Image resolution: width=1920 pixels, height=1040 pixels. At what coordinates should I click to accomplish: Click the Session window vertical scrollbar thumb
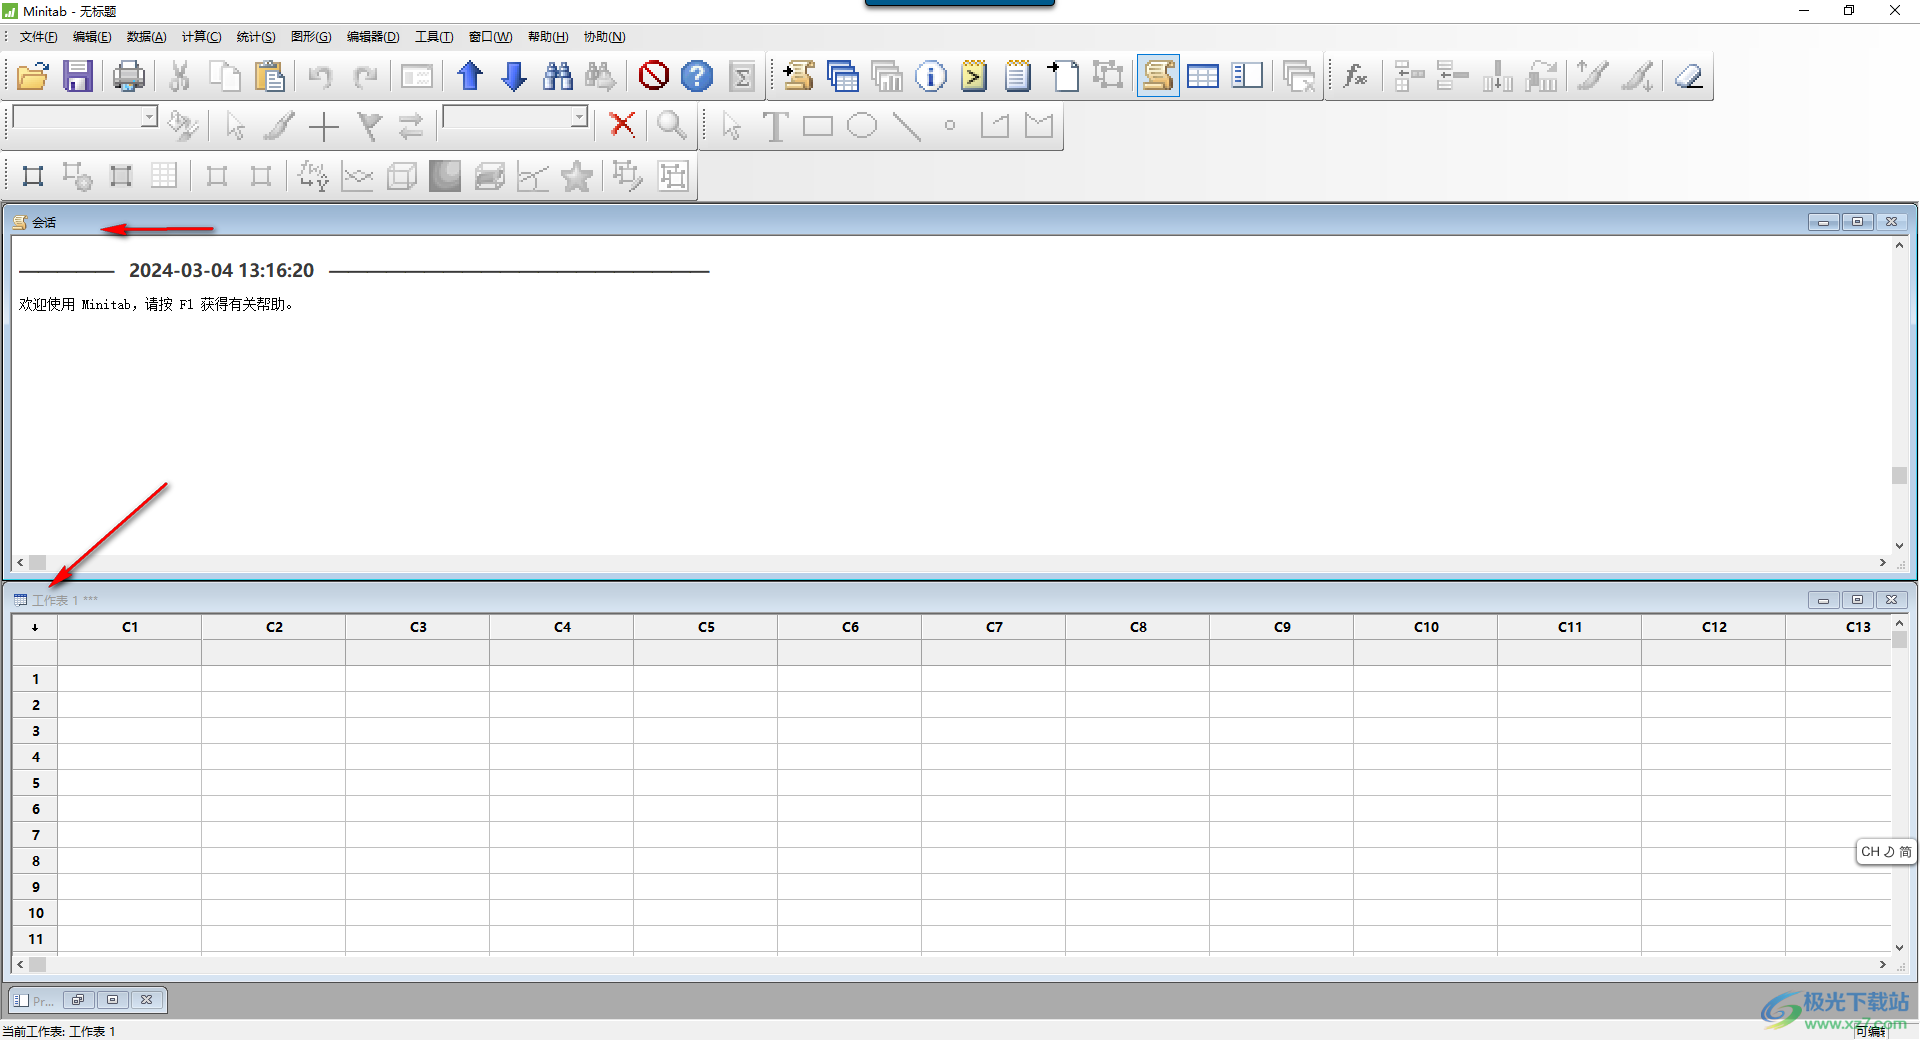coord(1899,476)
